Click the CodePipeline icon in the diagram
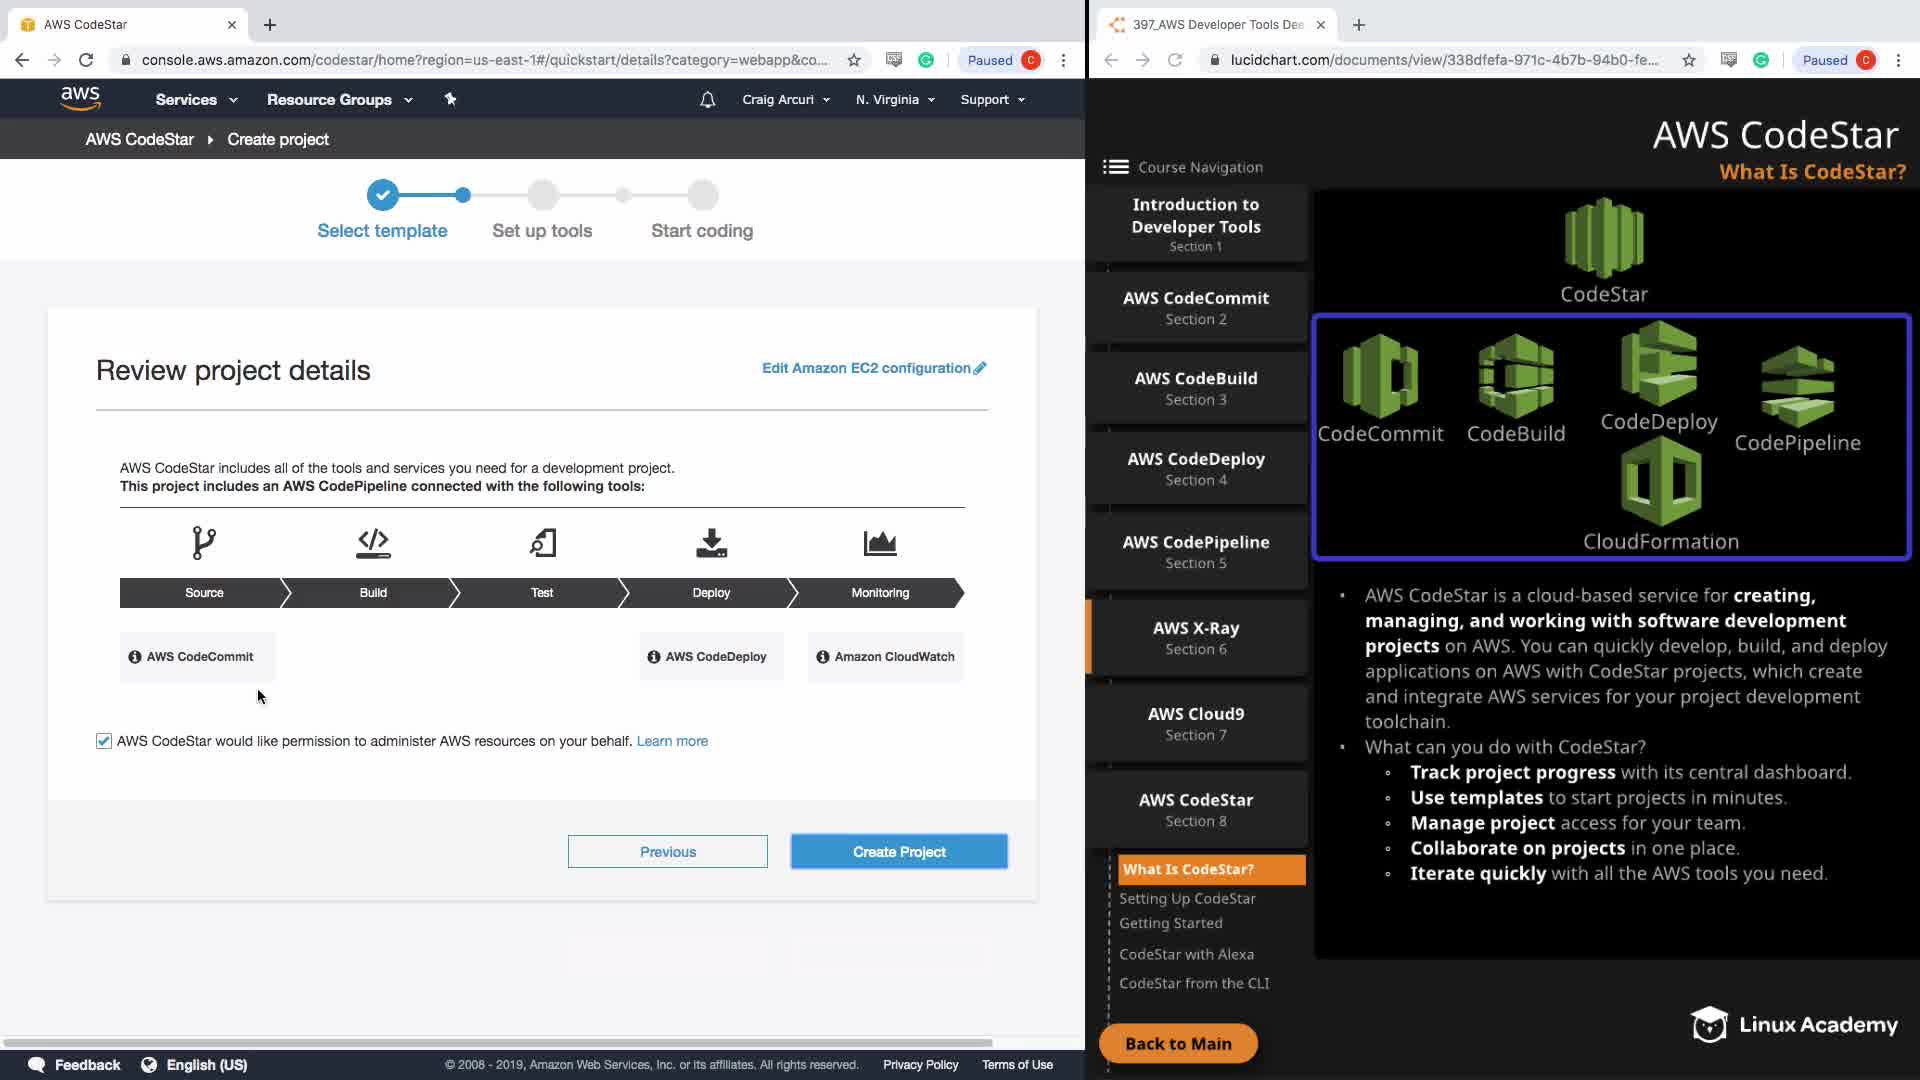Screen dimensions: 1920x1080 pyautogui.click(x=1797, y=385)
